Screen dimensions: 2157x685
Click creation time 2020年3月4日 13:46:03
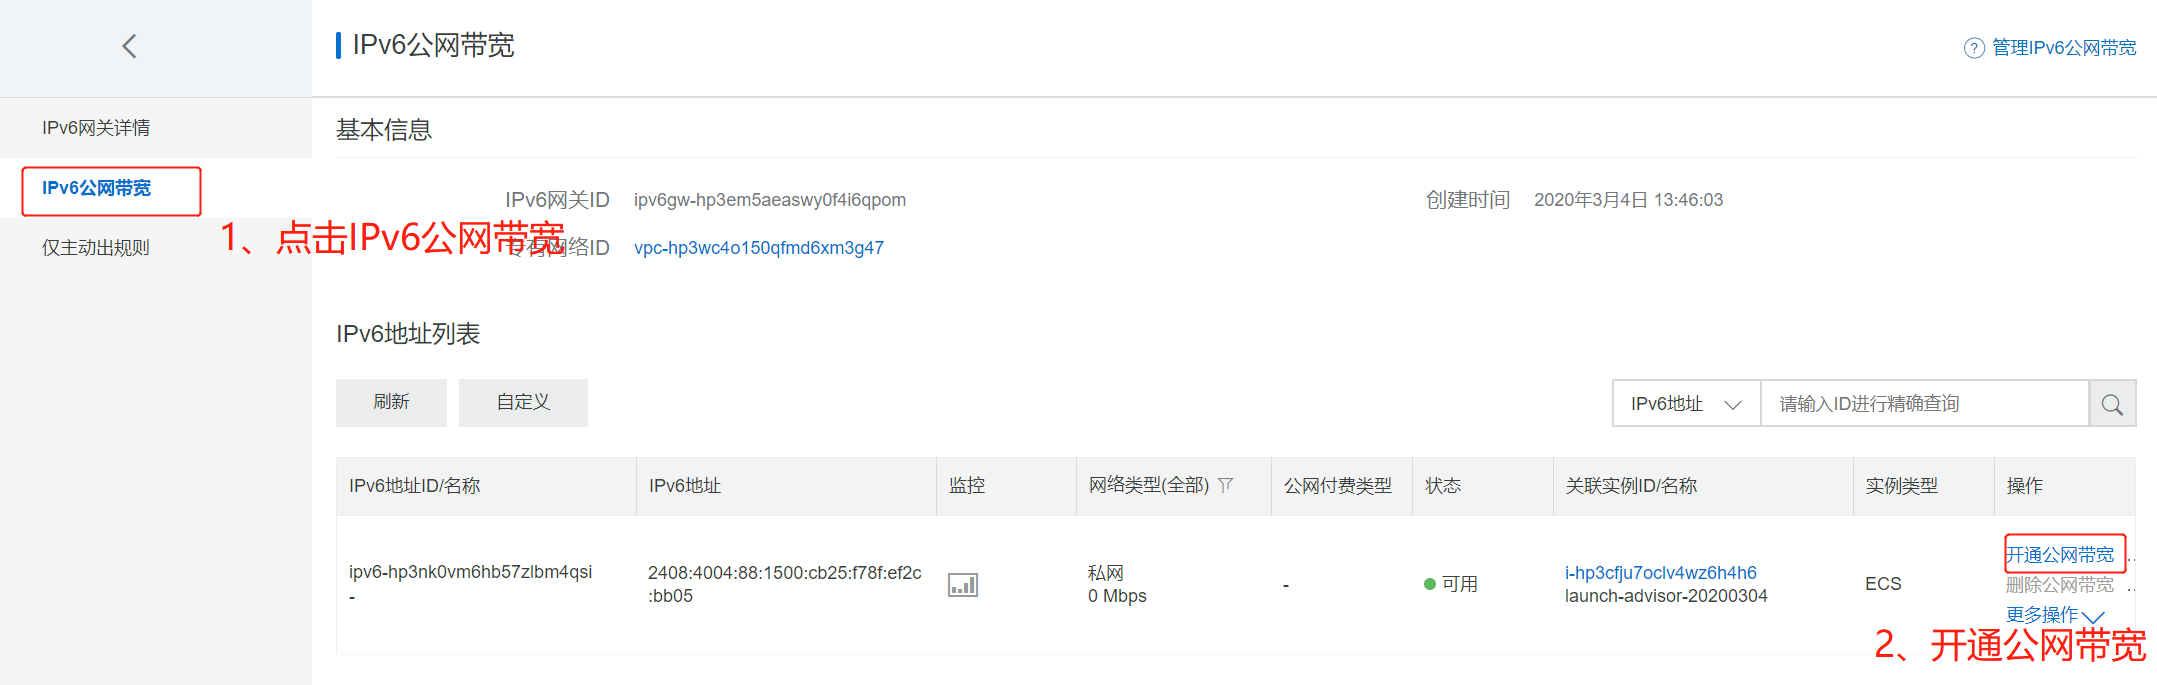(1628, 200)
